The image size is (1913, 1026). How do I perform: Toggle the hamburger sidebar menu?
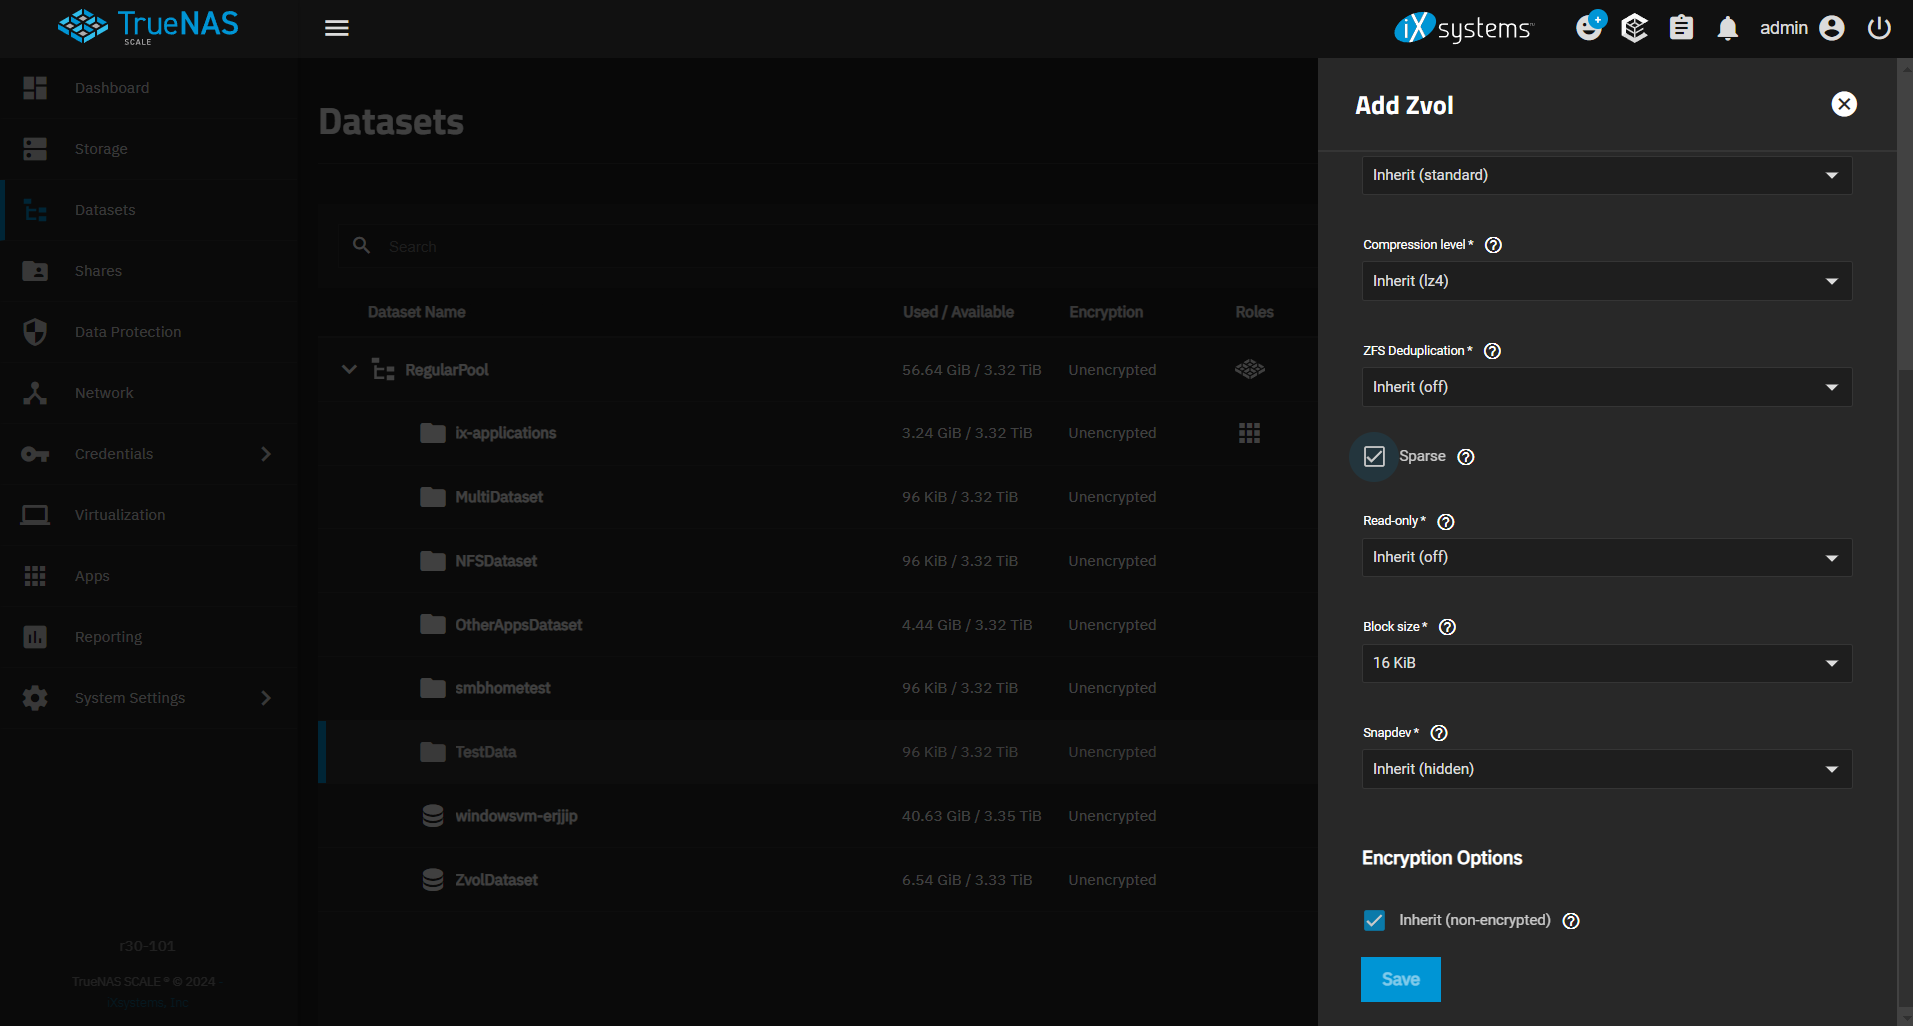click(x=337, y=28)
